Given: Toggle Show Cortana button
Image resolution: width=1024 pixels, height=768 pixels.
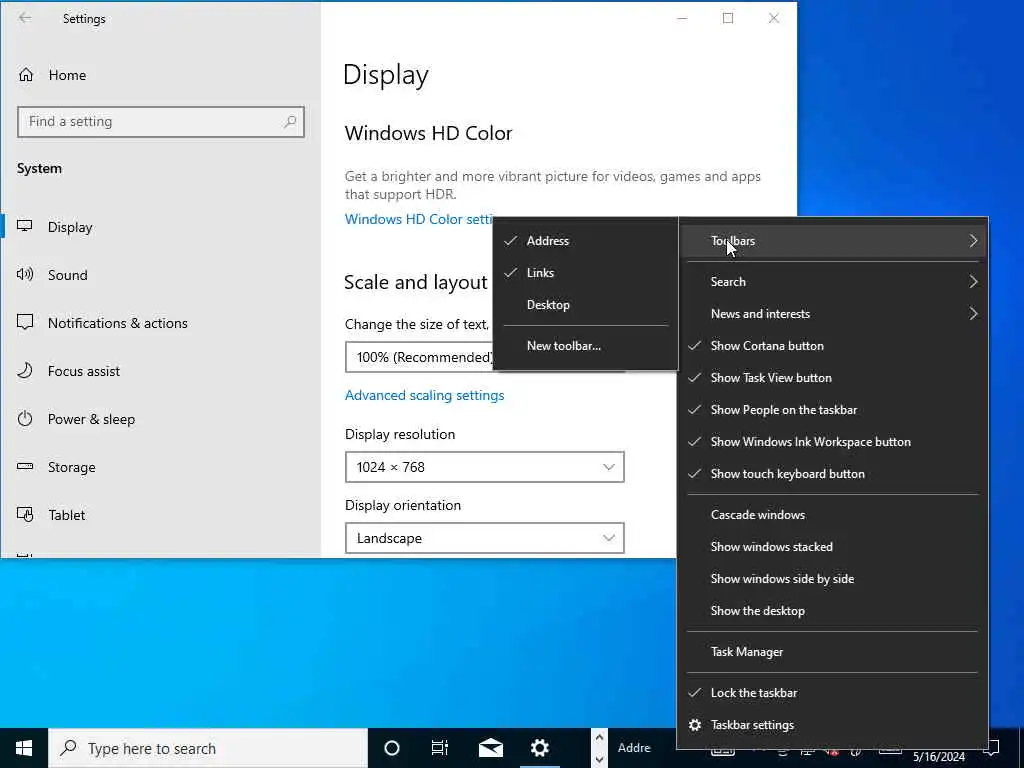Looking at the screenshot, I should [833, 346].
